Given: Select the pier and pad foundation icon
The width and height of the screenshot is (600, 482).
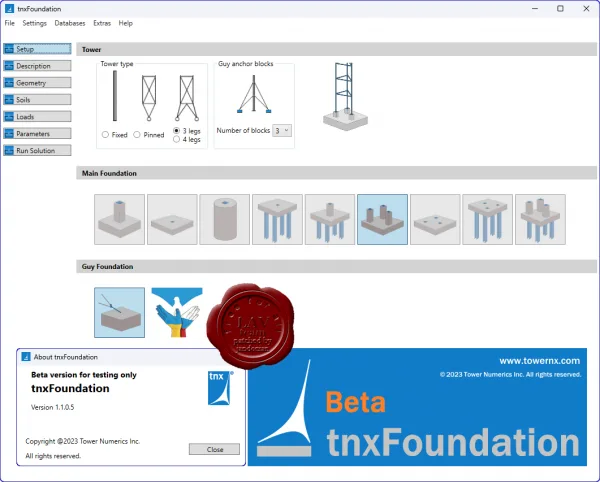Looking at the screenshot, I should pos(119,219).
